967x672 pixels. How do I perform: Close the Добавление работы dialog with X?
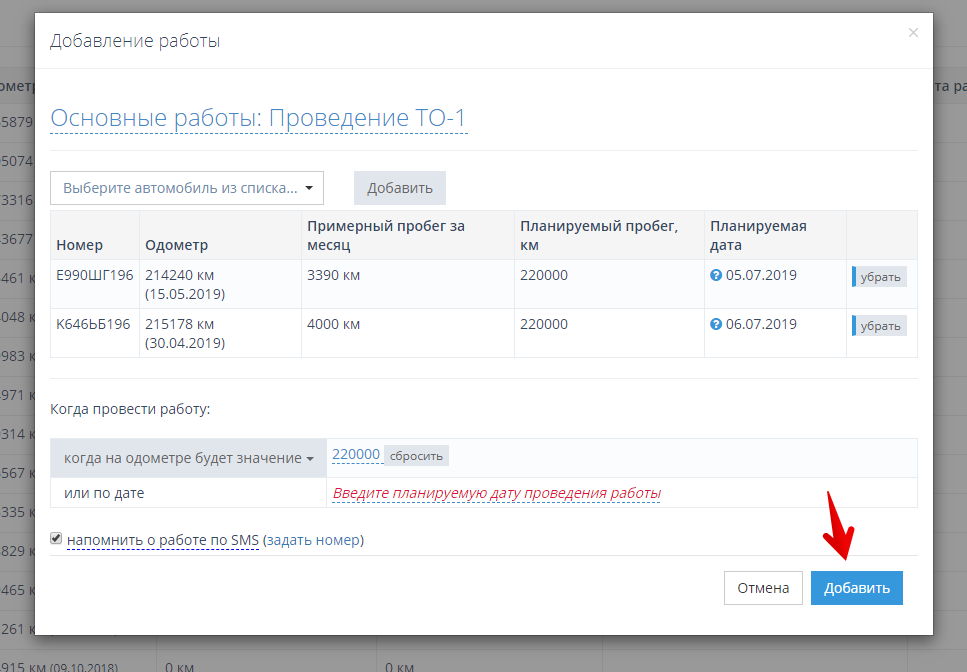[x=912, y=33]
